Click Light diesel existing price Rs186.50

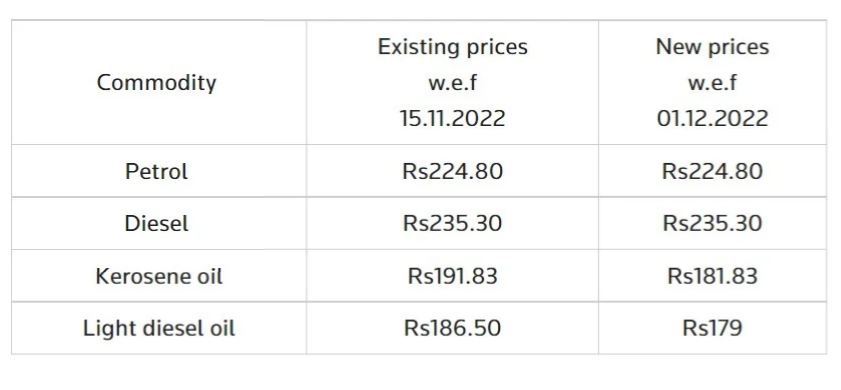tap(453, 328)
